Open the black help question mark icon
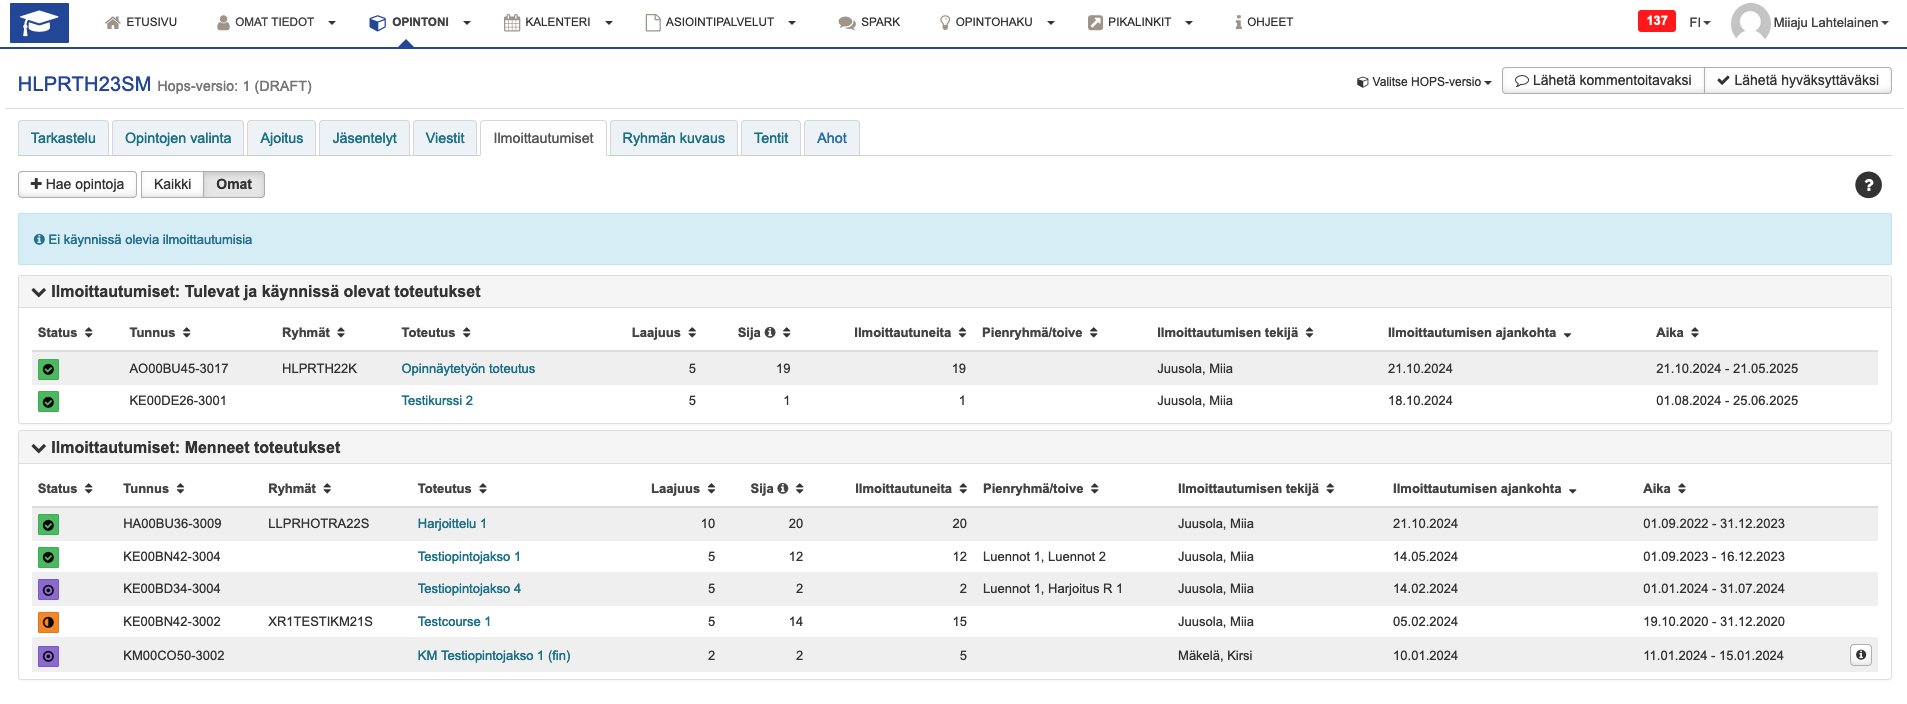 click(x=1867, y=185)
